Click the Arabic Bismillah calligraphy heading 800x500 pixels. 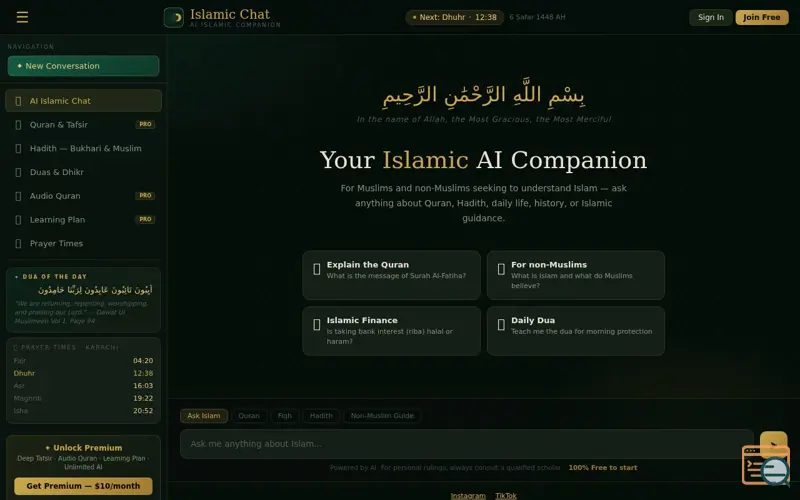pos(484,93)
